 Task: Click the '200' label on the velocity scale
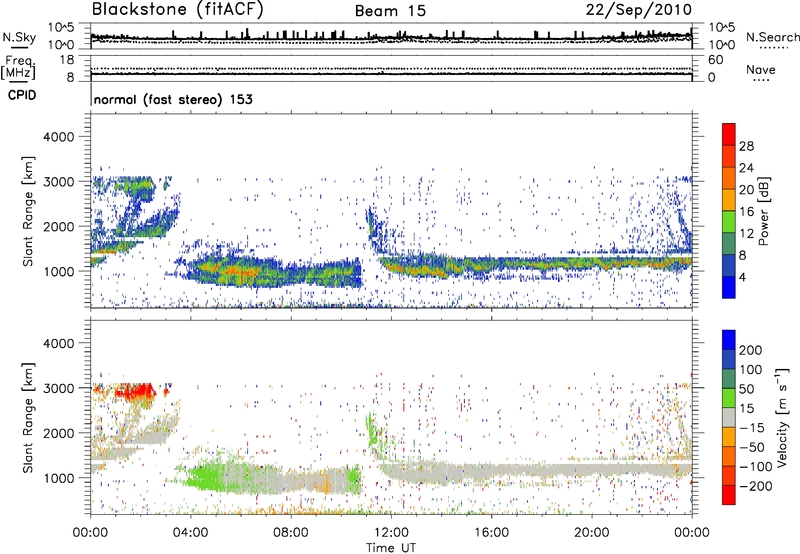750,350
